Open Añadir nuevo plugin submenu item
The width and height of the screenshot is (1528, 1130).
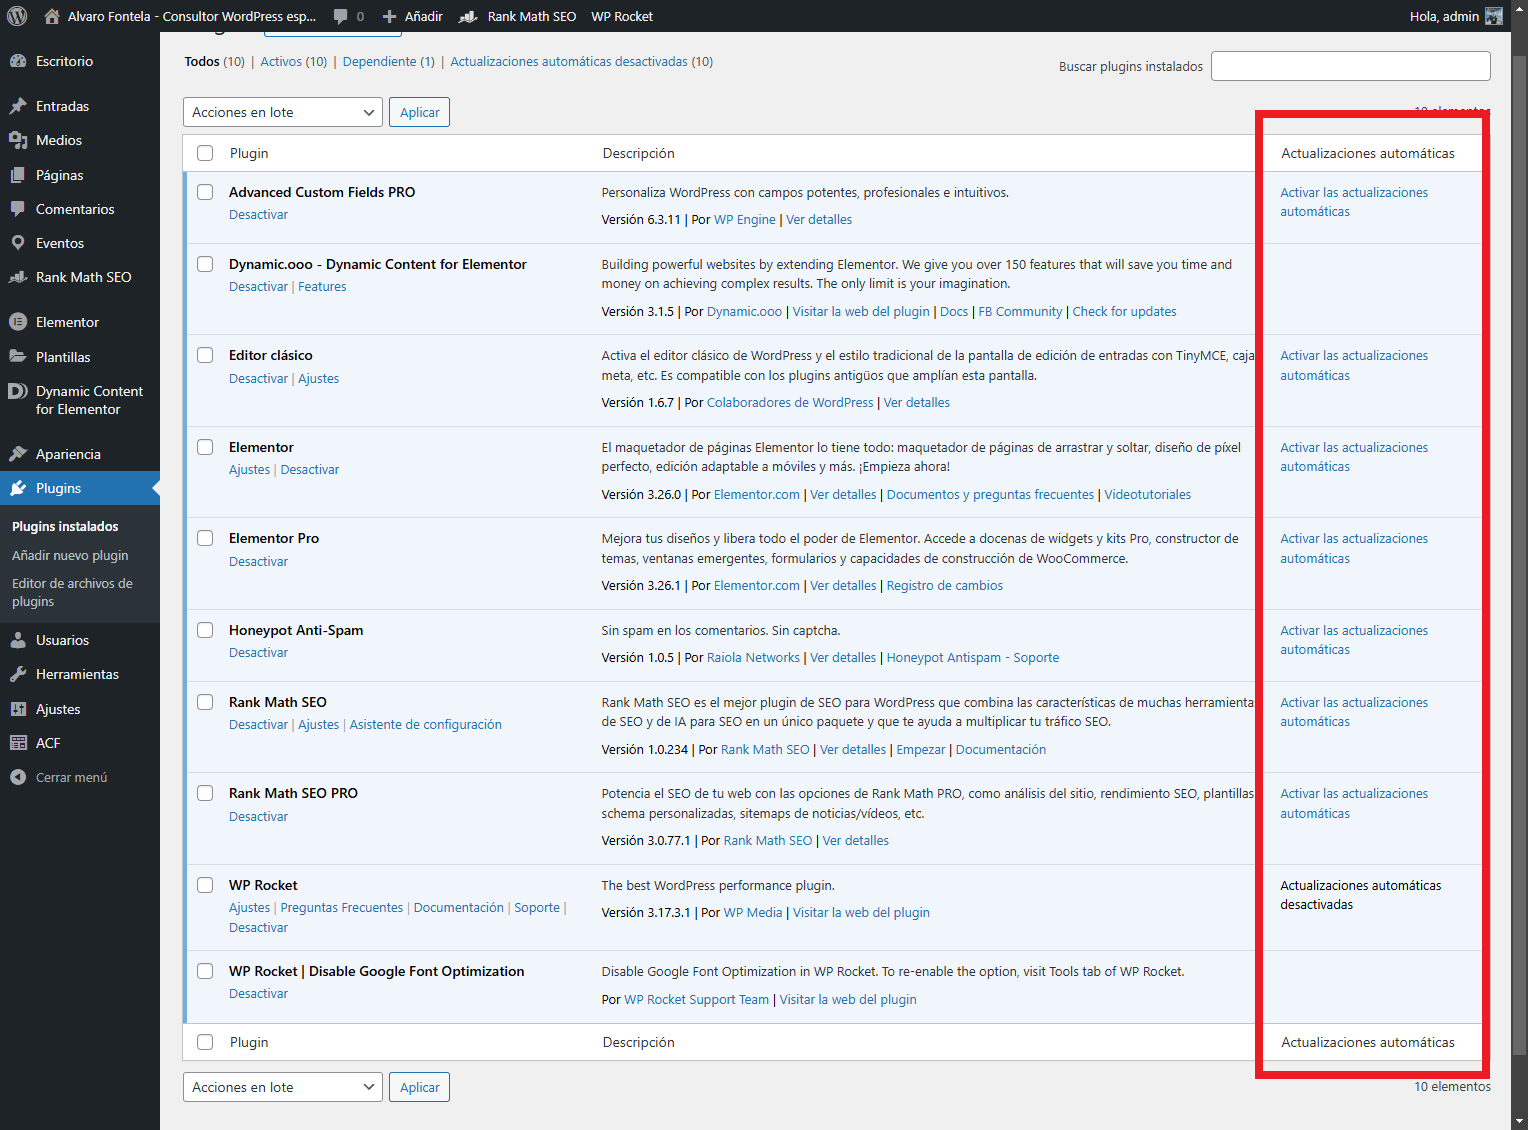point(70,555)
